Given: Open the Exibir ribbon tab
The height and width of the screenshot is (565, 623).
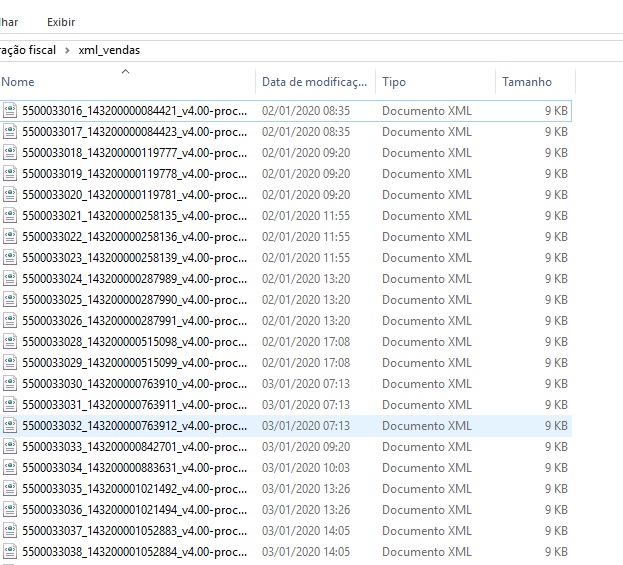Looking at the screenshot, I should (x=61, y=22).
